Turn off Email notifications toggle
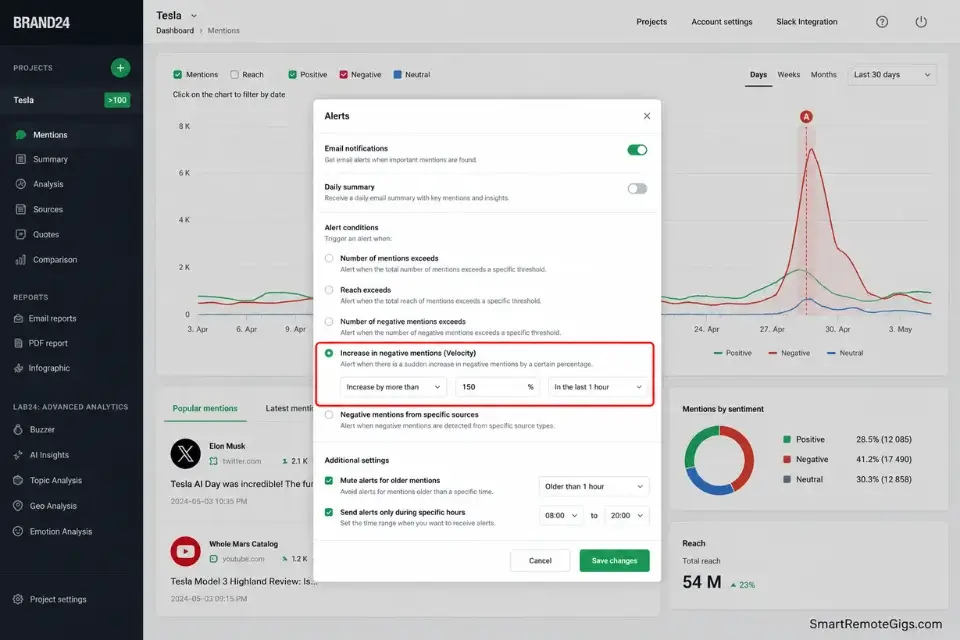Viewport: 960px width, 640px height. (x=637, y=150)
